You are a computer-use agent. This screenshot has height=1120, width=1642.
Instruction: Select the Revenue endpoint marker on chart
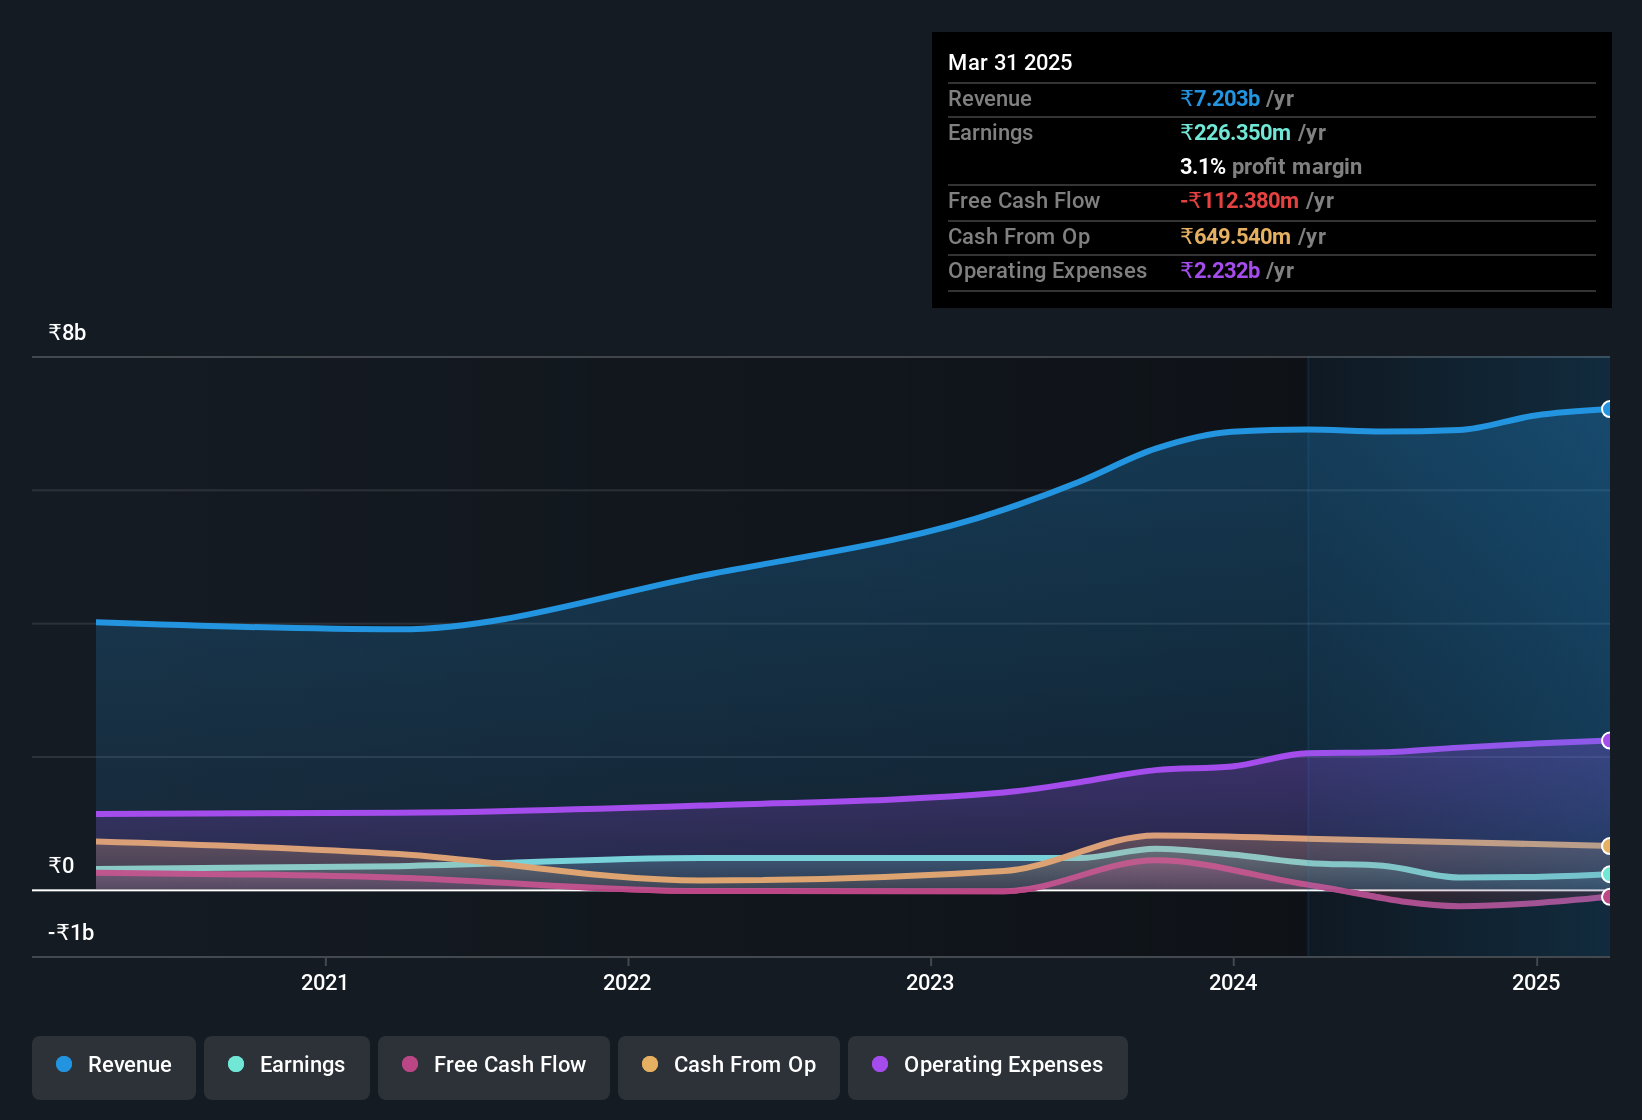point(1607,409)
